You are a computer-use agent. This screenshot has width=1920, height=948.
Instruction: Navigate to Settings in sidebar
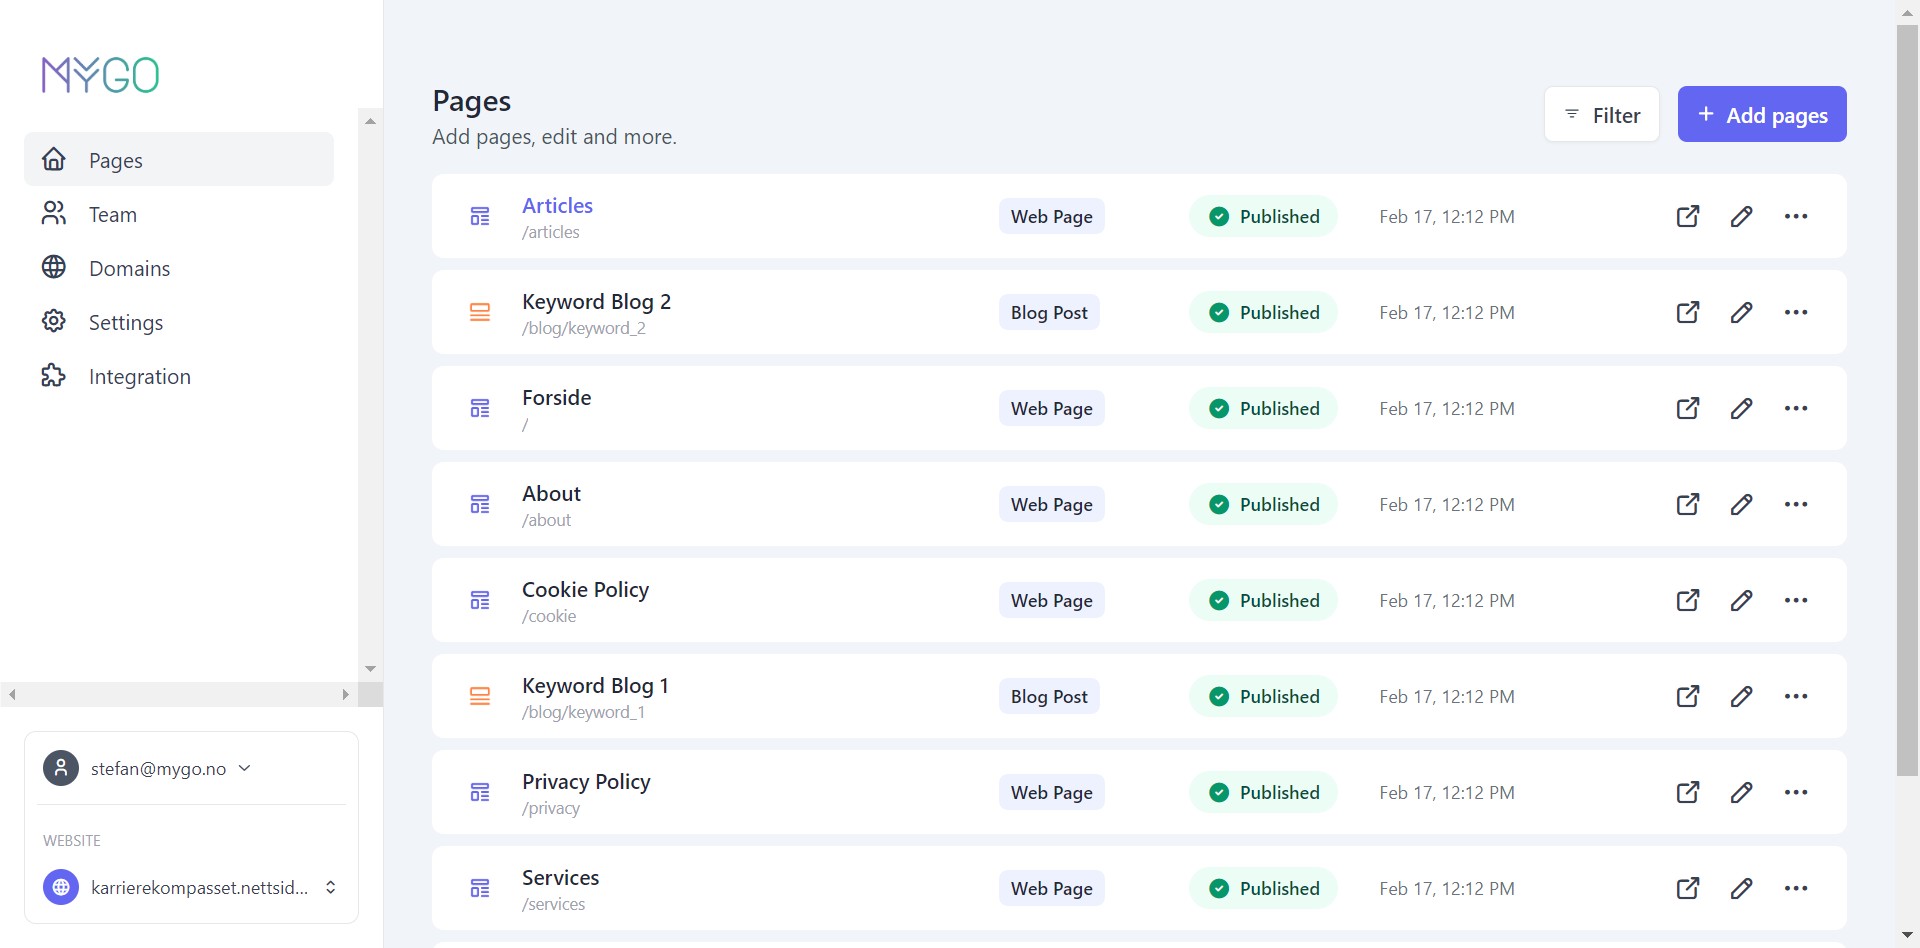click(125, 323)
